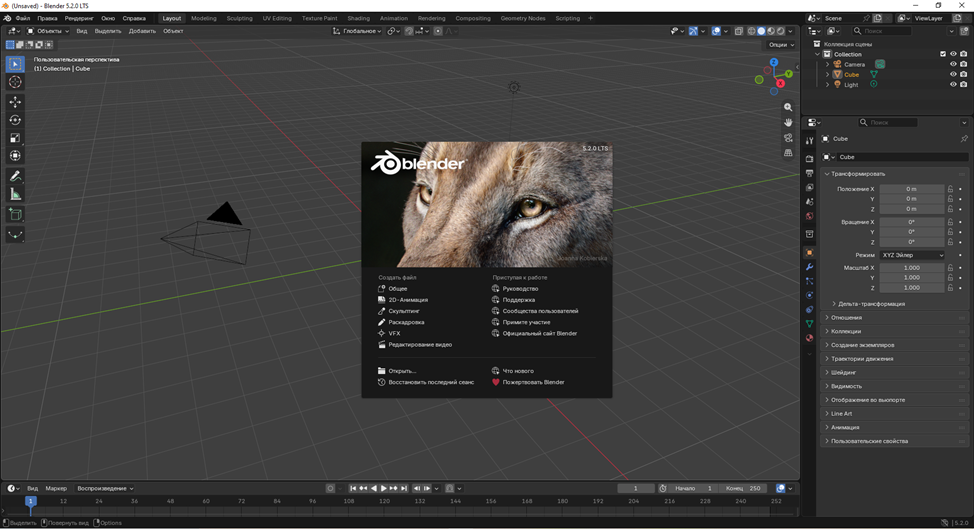The image size is (974, 529).
Task: Select the Measure tool
Action: coord(16,194)
